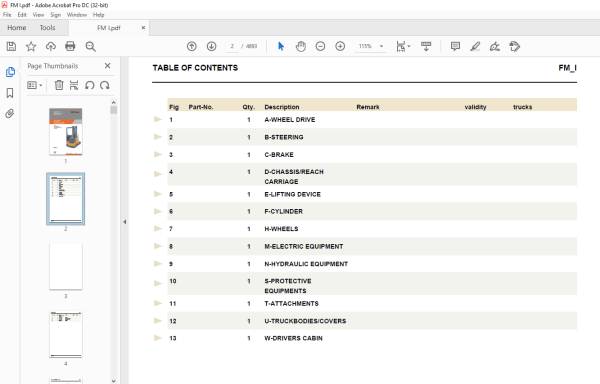Screen dimensions: 600x384
Task: Open the A-WHEEL DRIVE entry link
Action: 290,120
